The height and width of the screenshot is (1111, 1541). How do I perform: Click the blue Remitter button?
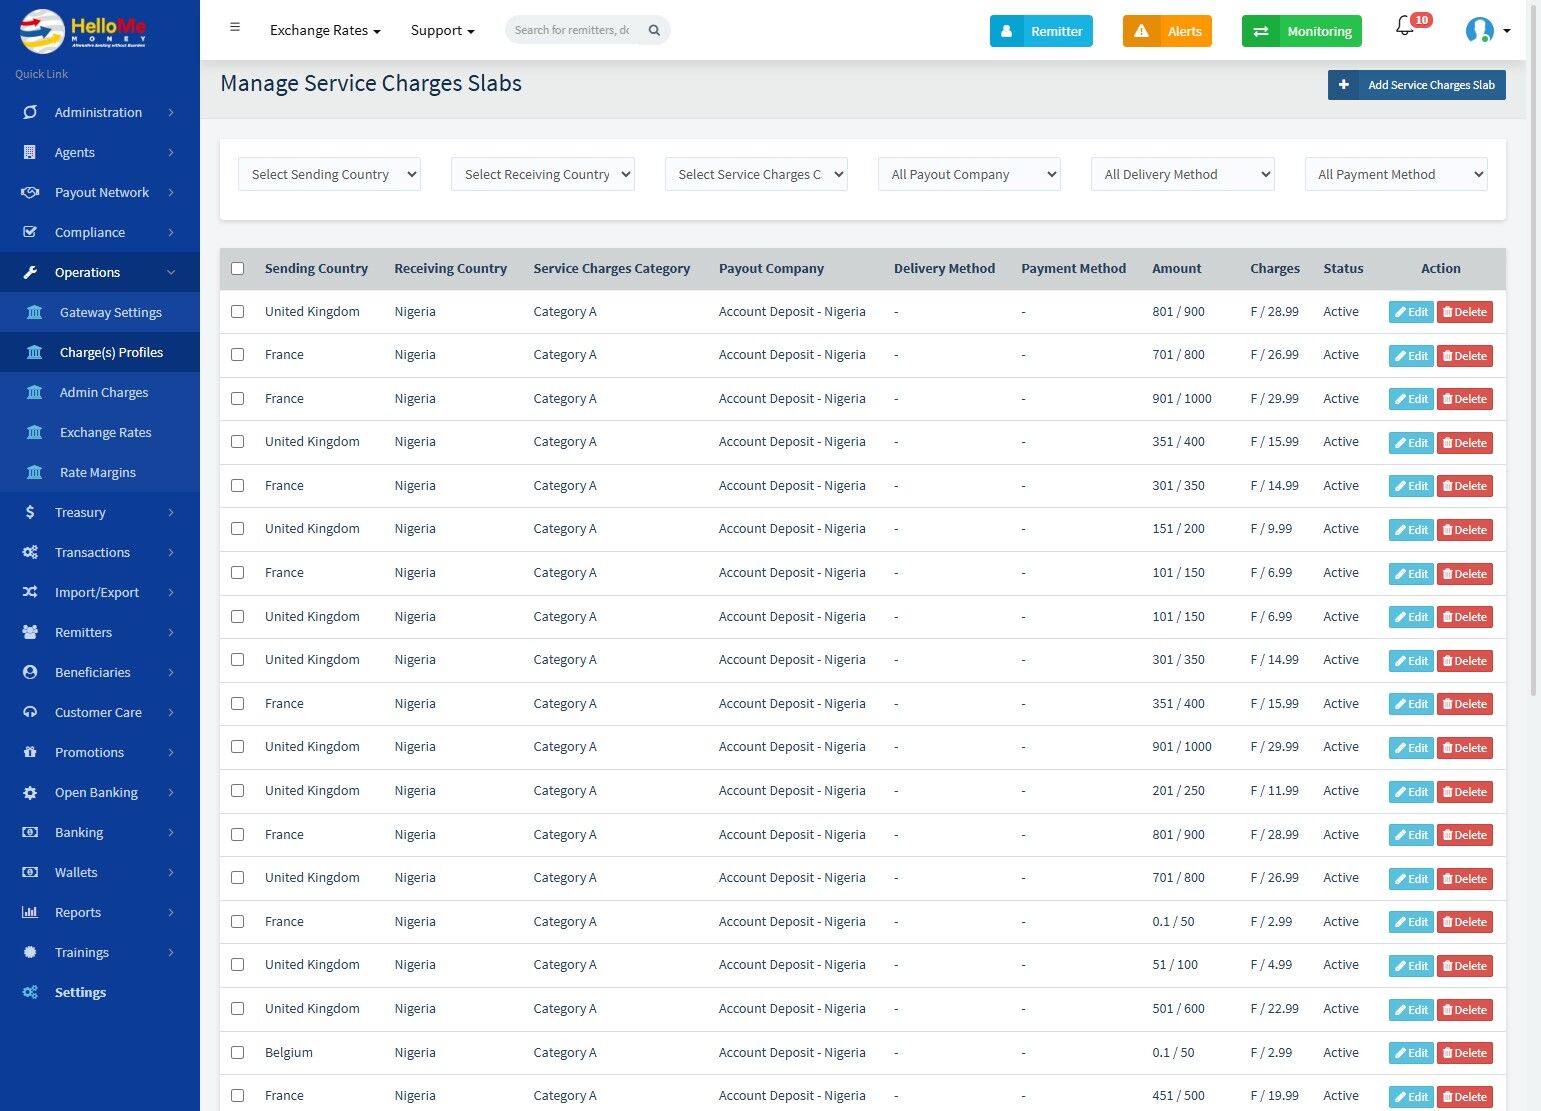pos(1041,31)
